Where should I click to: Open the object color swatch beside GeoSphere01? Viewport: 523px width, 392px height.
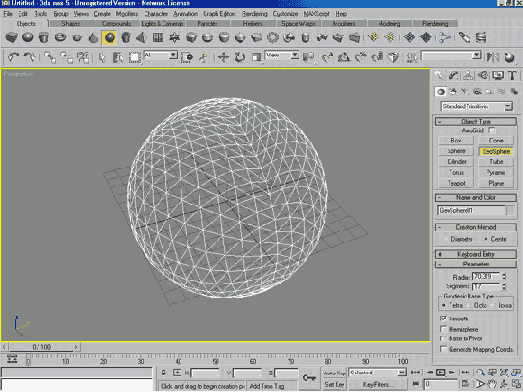[x=510, y=210]
